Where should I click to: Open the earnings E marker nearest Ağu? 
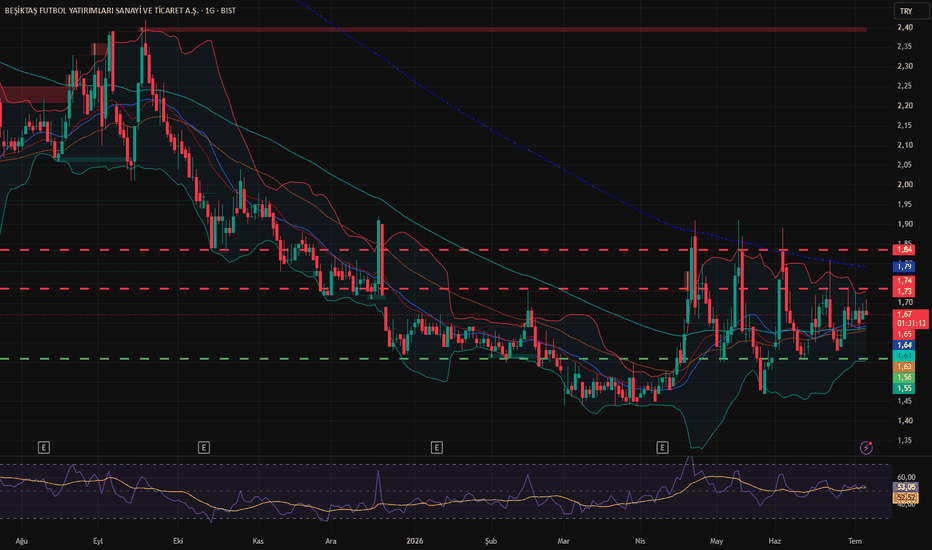click(43, 447)
